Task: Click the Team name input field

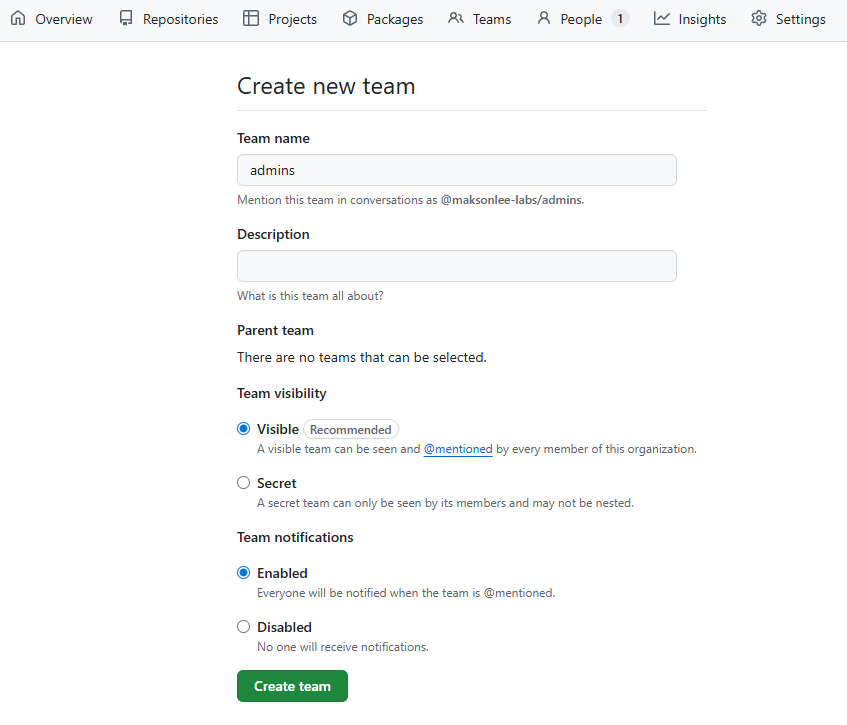Action: pos(456,170)
